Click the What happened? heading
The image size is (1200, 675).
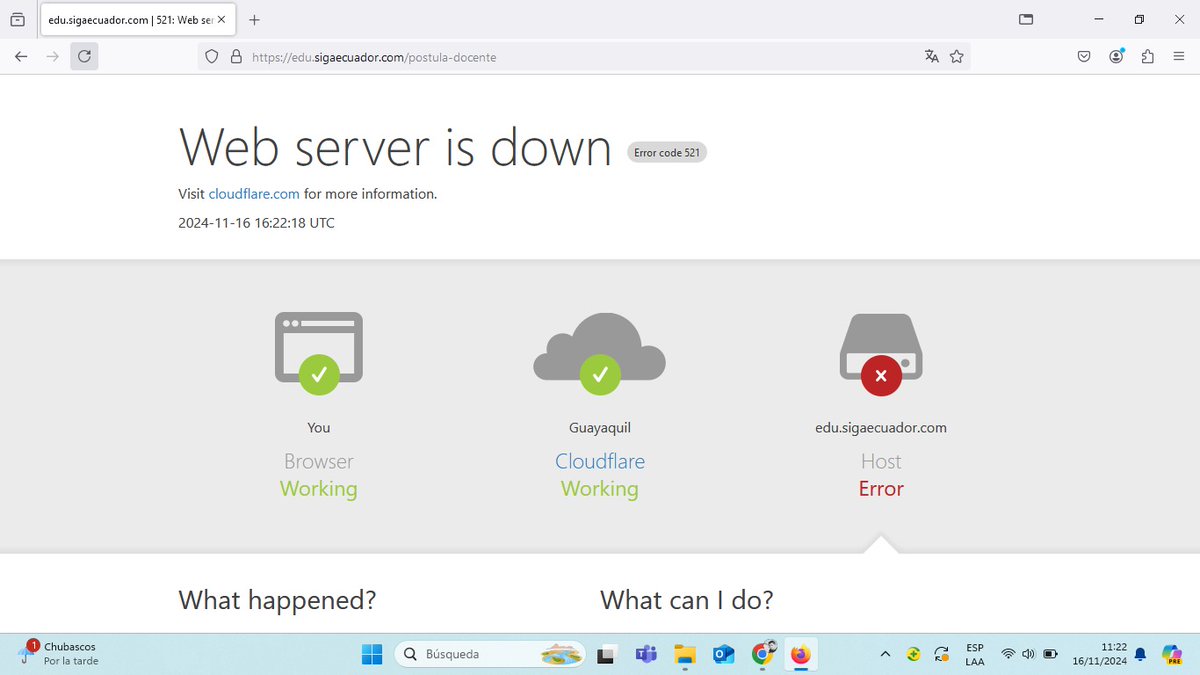click(x=277, y=600)
